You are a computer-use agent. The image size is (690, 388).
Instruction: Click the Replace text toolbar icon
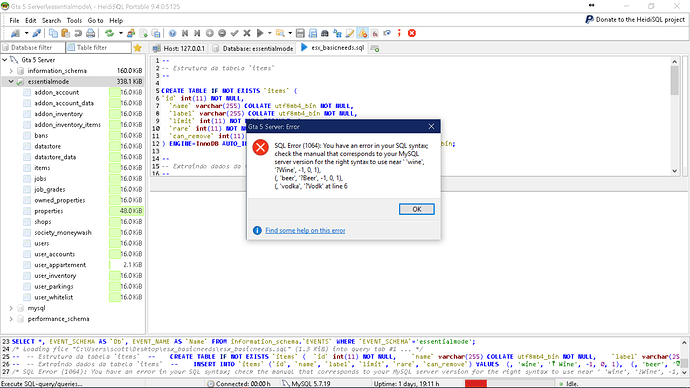tap(338, 33)
